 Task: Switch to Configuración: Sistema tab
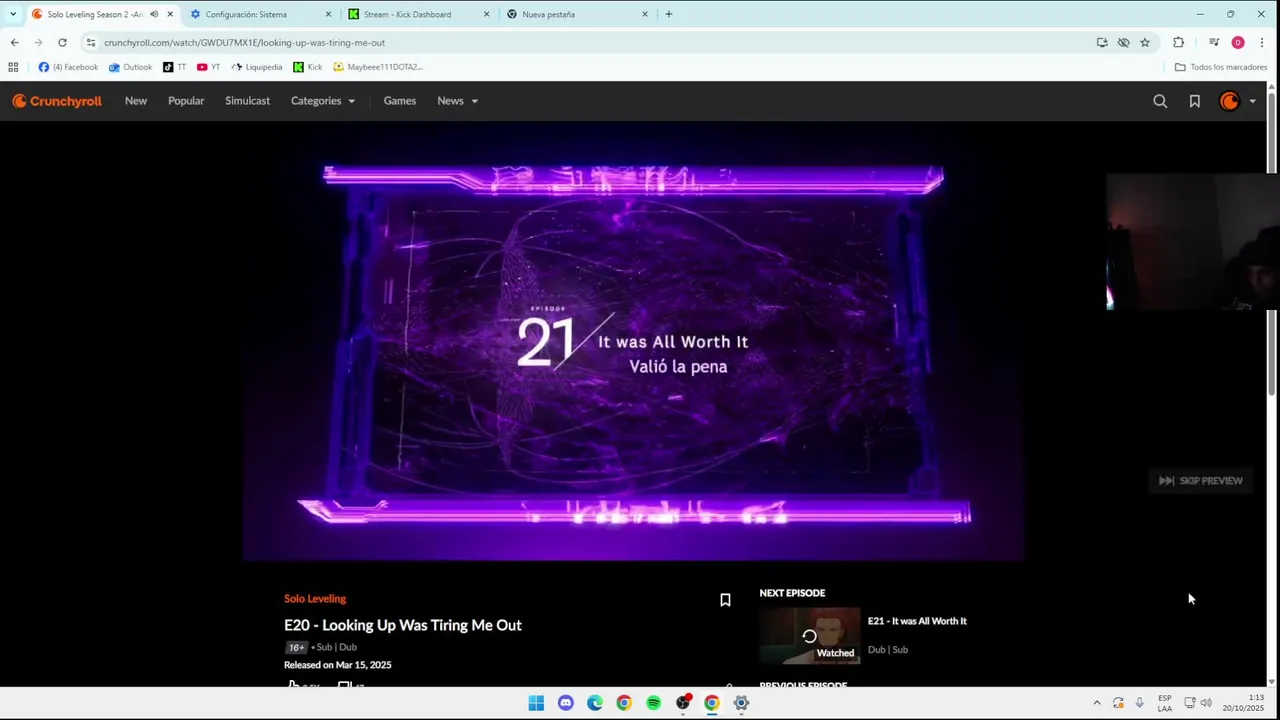point(262,14)
